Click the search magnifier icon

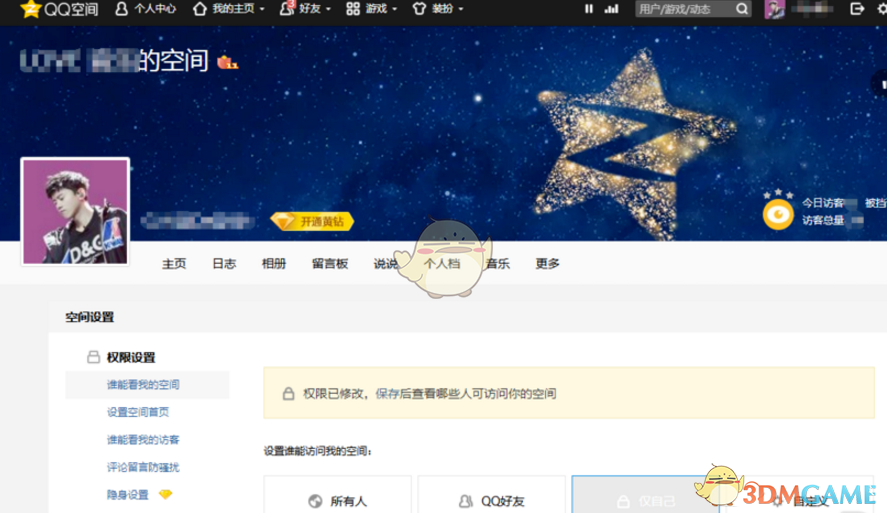point(742,9)
